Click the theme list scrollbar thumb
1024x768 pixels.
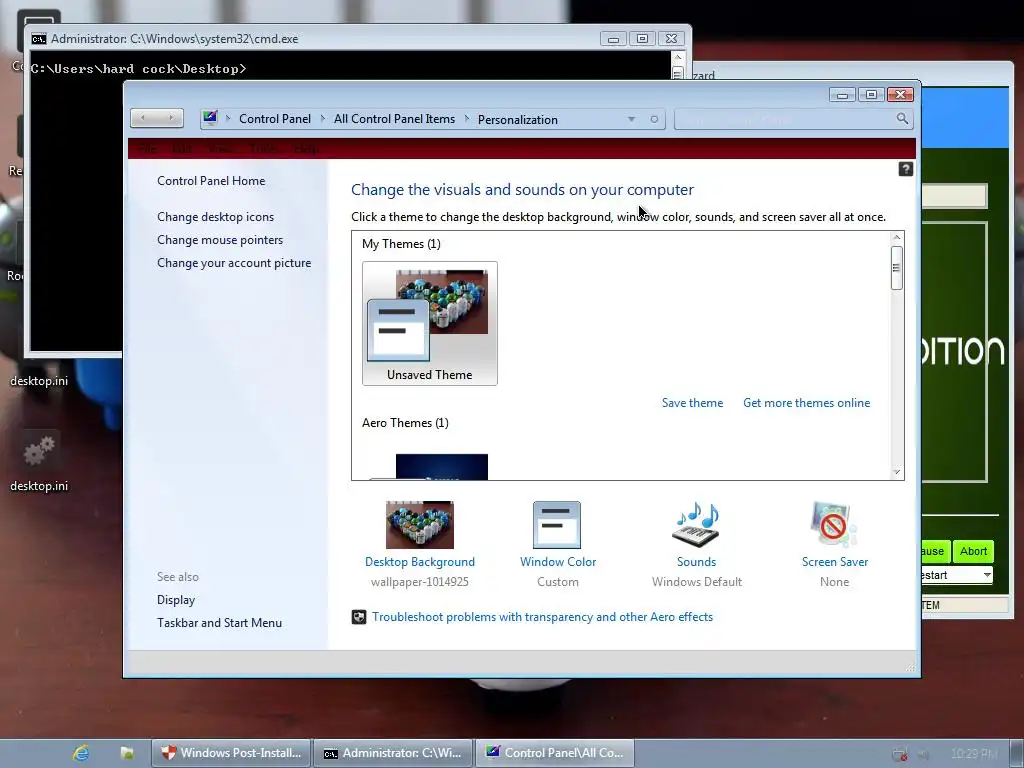pos(897,268)
